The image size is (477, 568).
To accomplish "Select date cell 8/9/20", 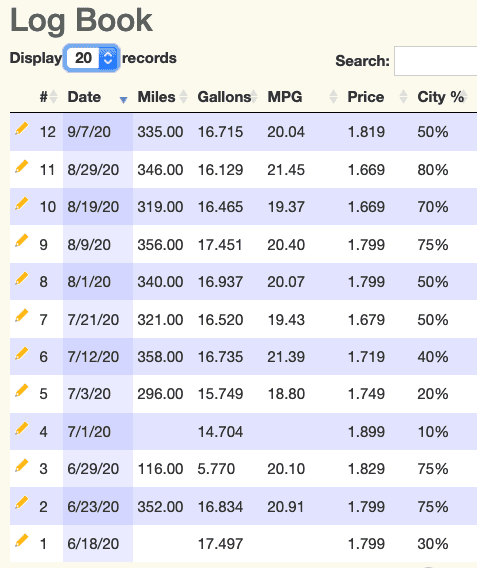I will click(x=89, y=245).
